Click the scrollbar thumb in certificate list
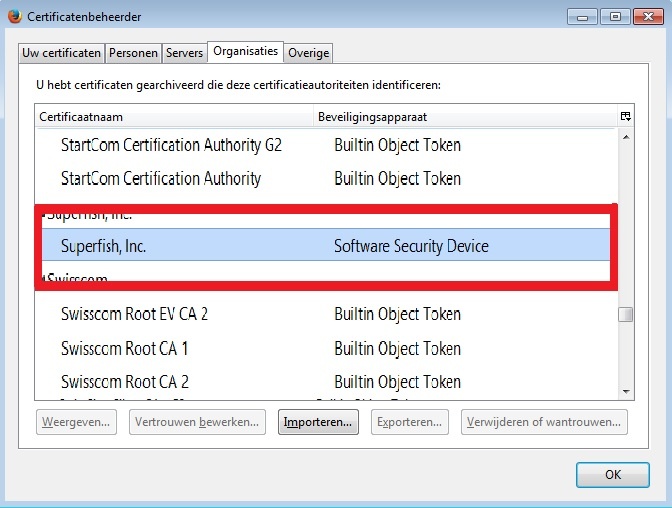This screenshot has width=672, height=508. (x=626, y=314)
